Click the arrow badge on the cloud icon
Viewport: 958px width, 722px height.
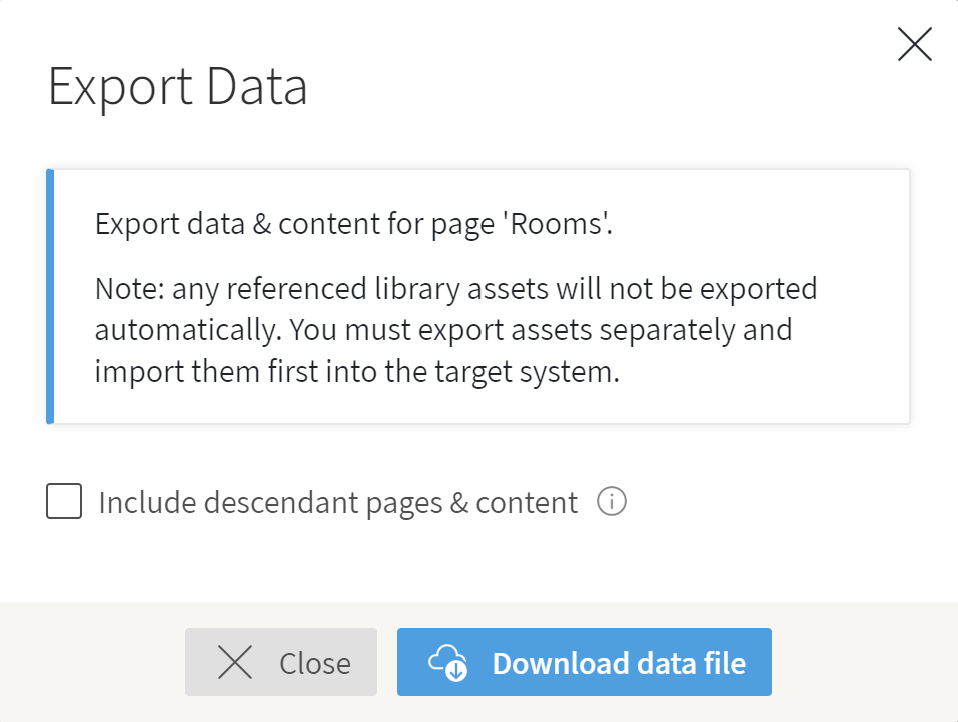[x=456, y=671]
